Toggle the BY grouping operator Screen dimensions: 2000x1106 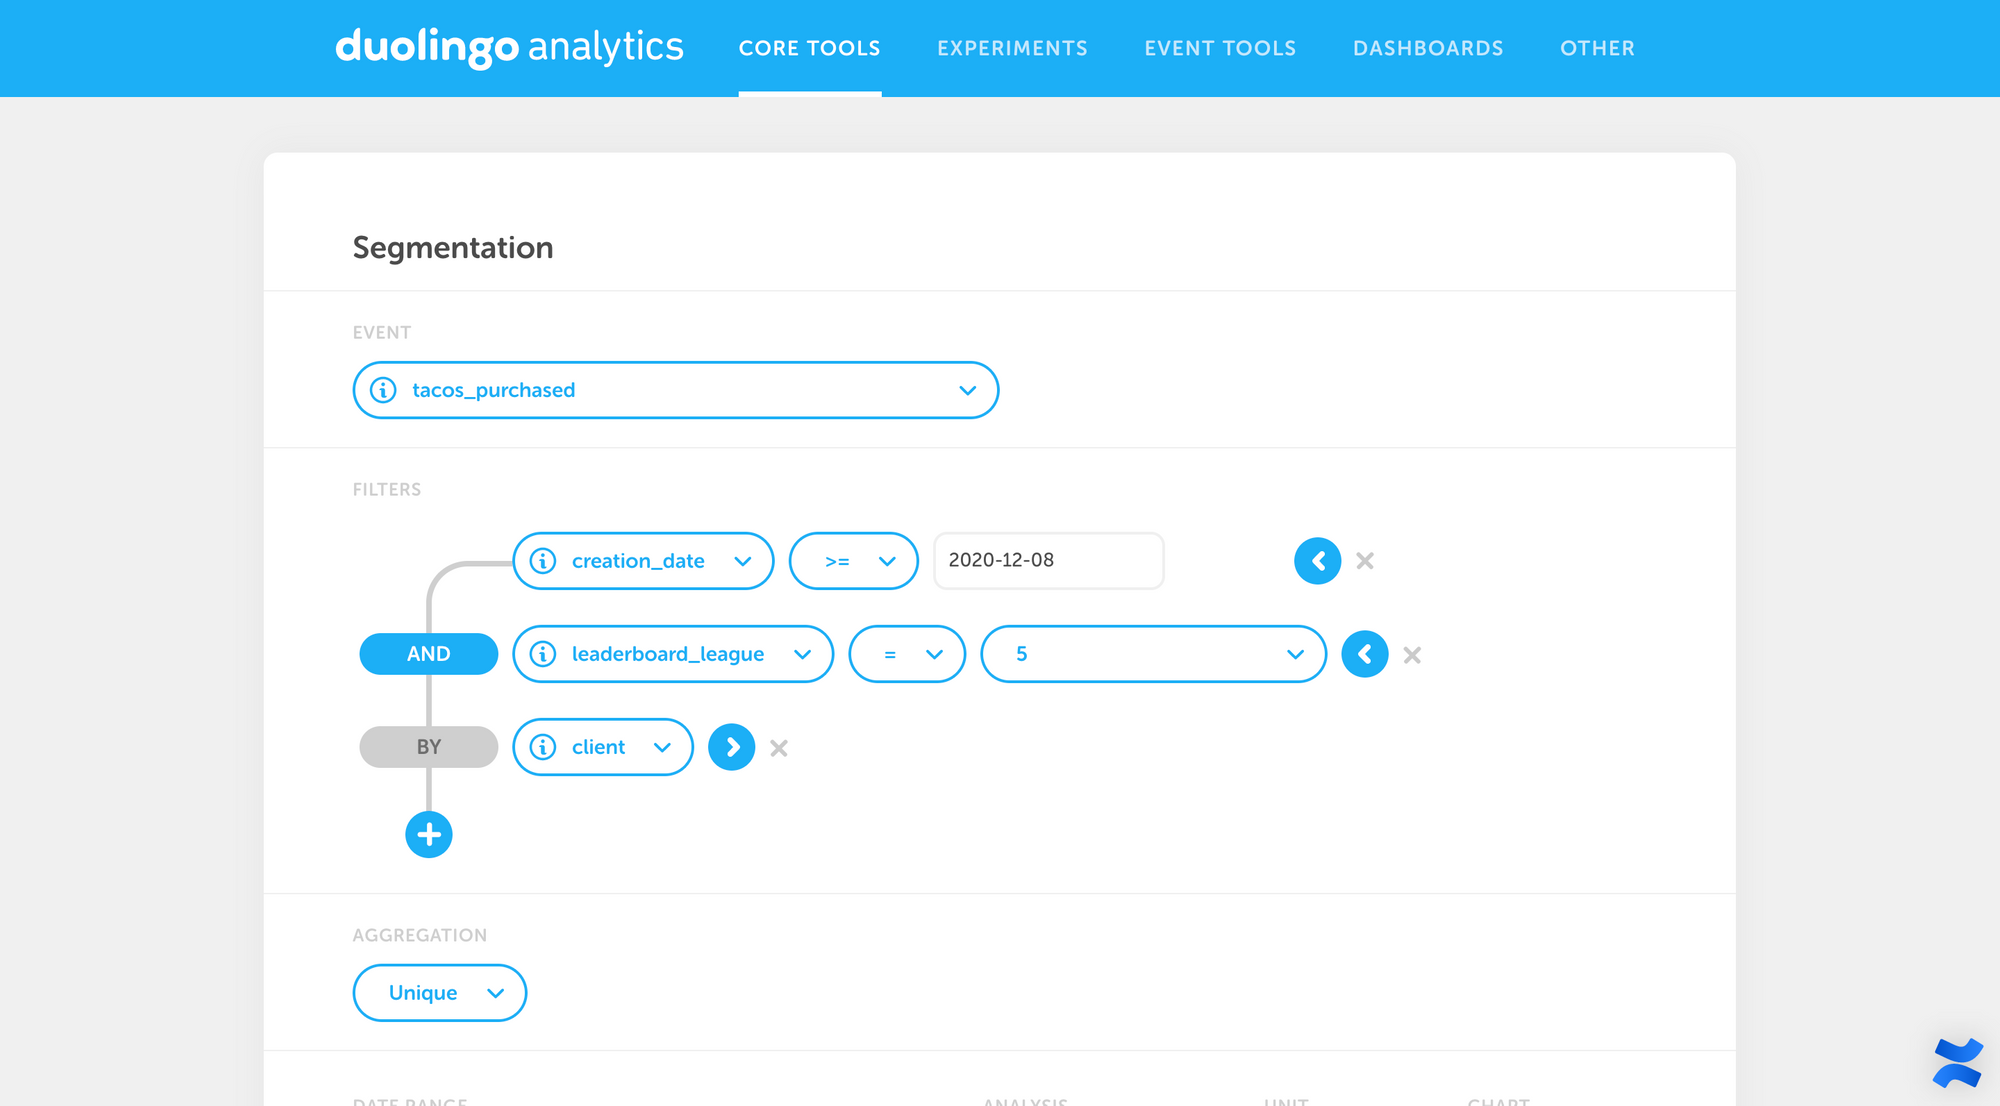[428, 747]
